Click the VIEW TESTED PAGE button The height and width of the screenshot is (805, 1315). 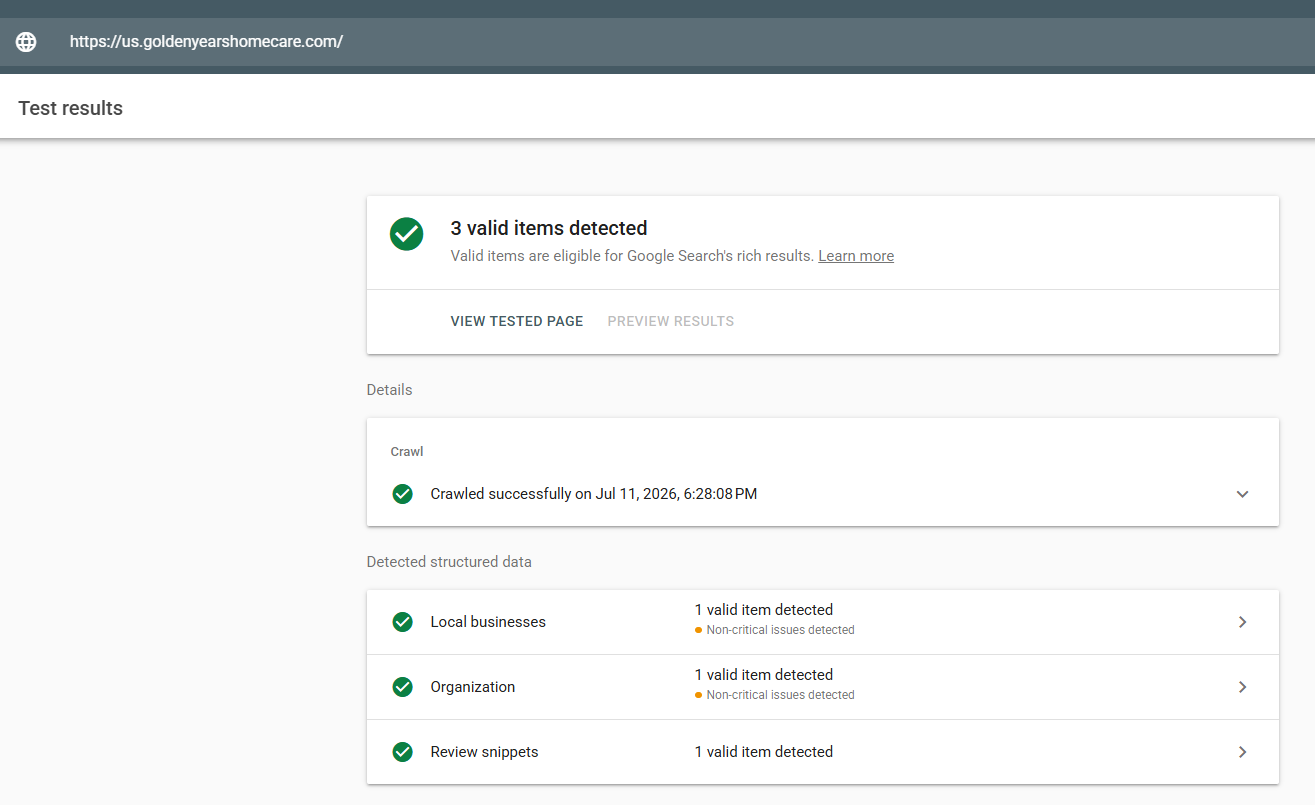point(517,321)
